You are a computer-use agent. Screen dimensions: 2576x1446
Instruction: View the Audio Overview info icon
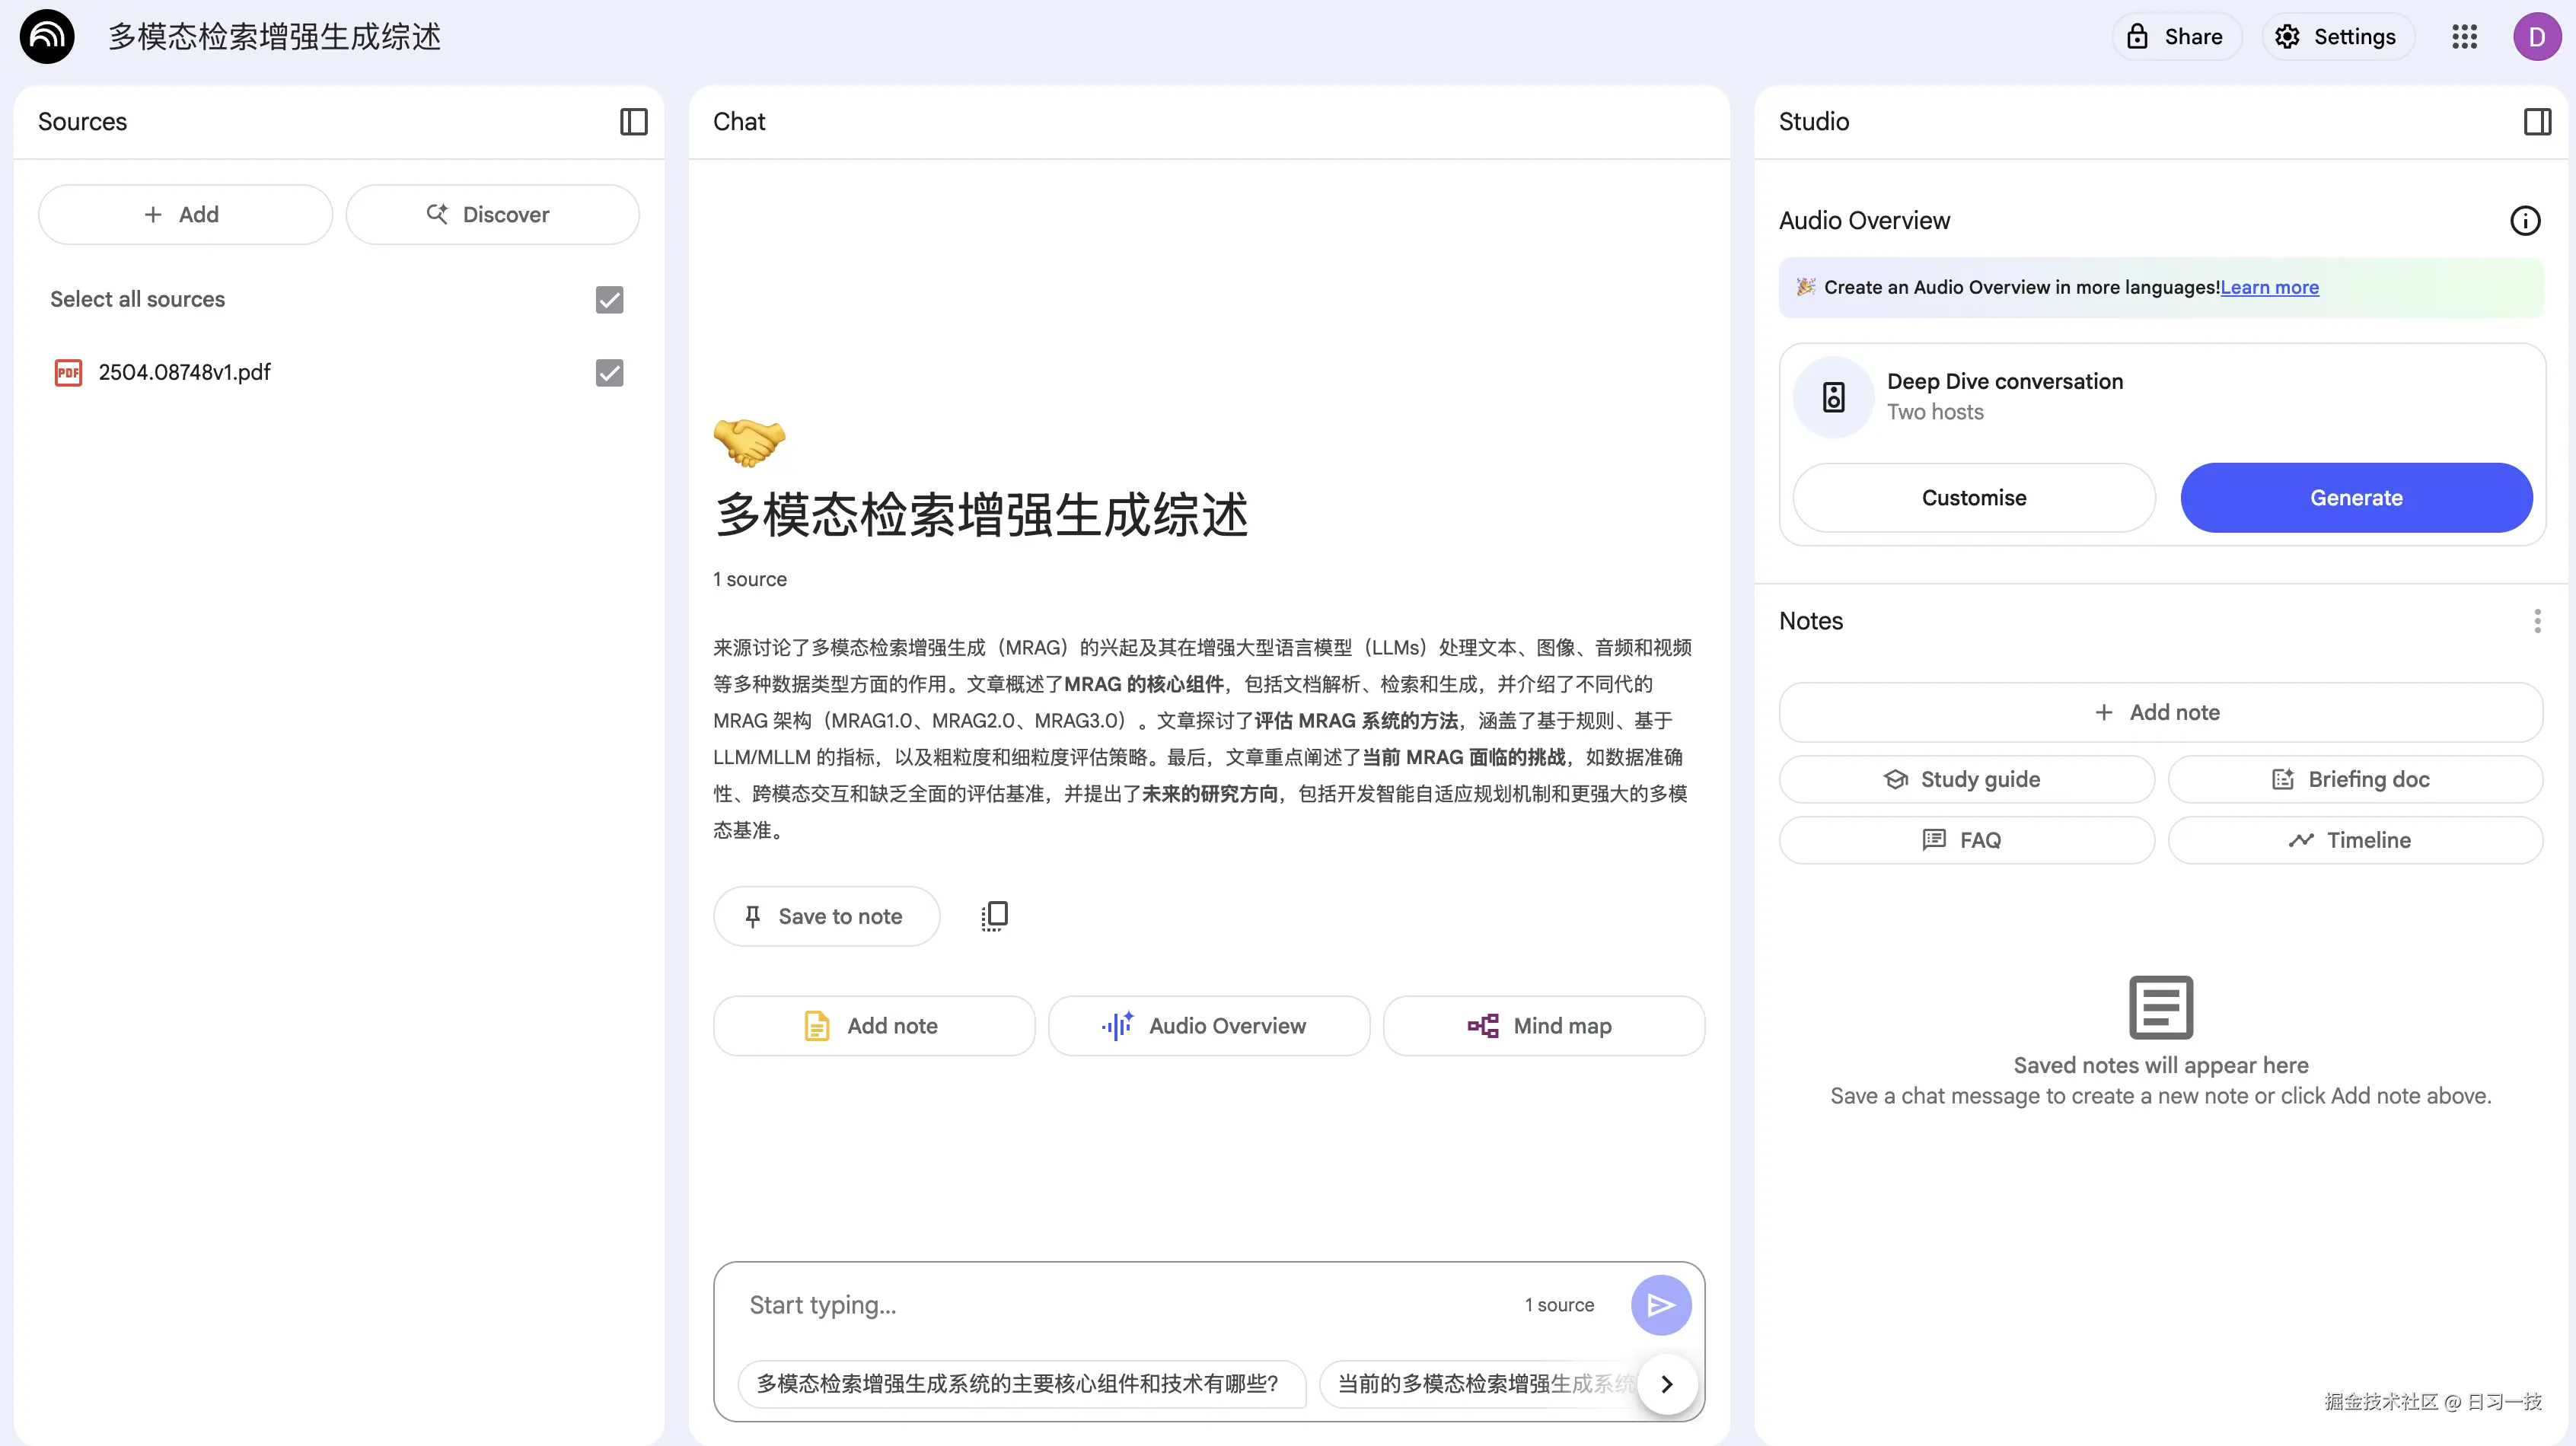[2524, 220]
